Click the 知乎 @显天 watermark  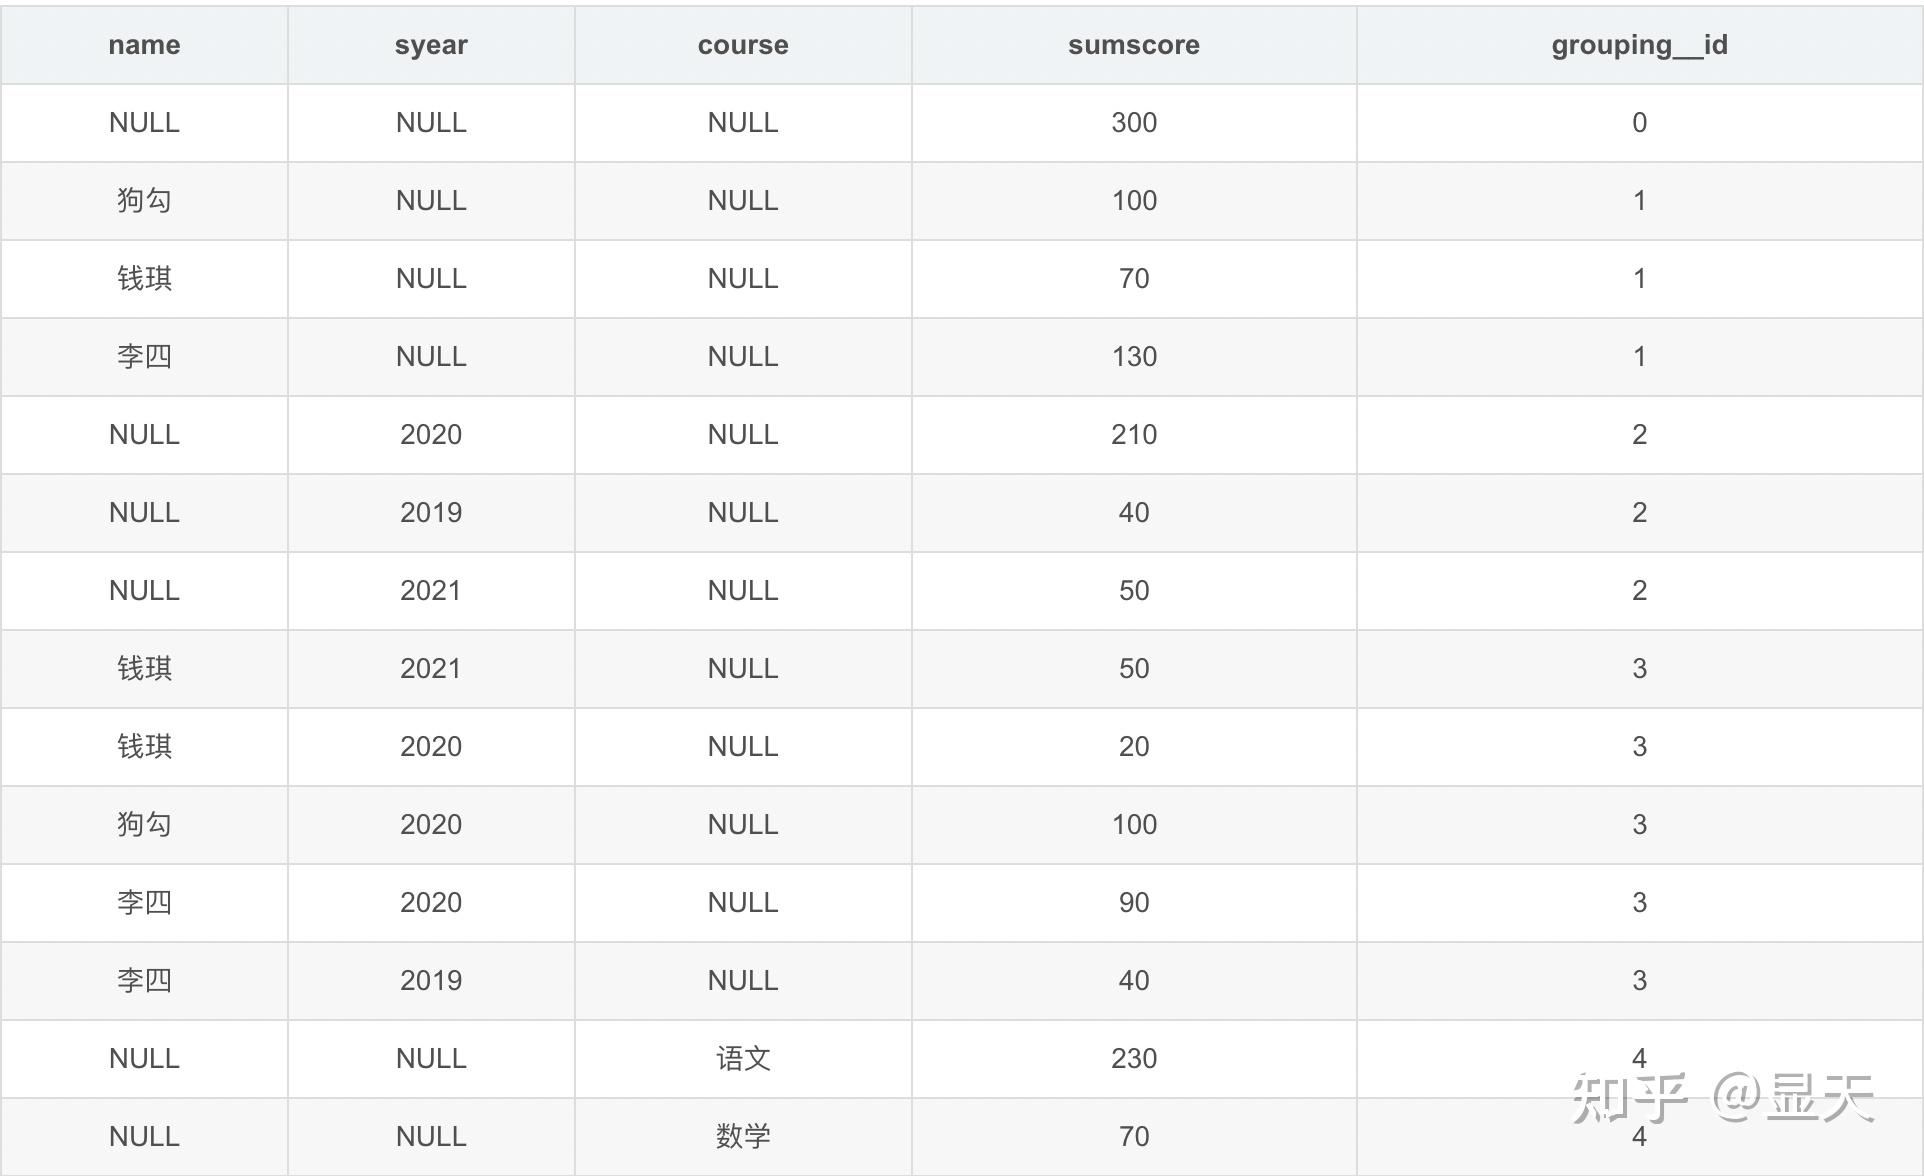click(x=1722, y=1098)
